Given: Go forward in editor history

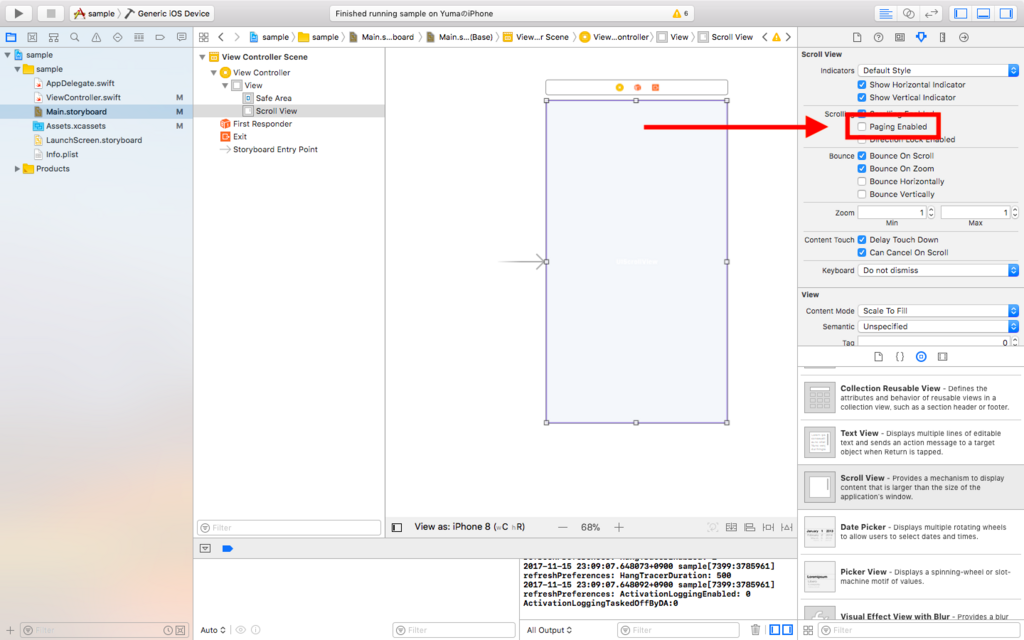Looking at the screenshot, I should [236, 37].
